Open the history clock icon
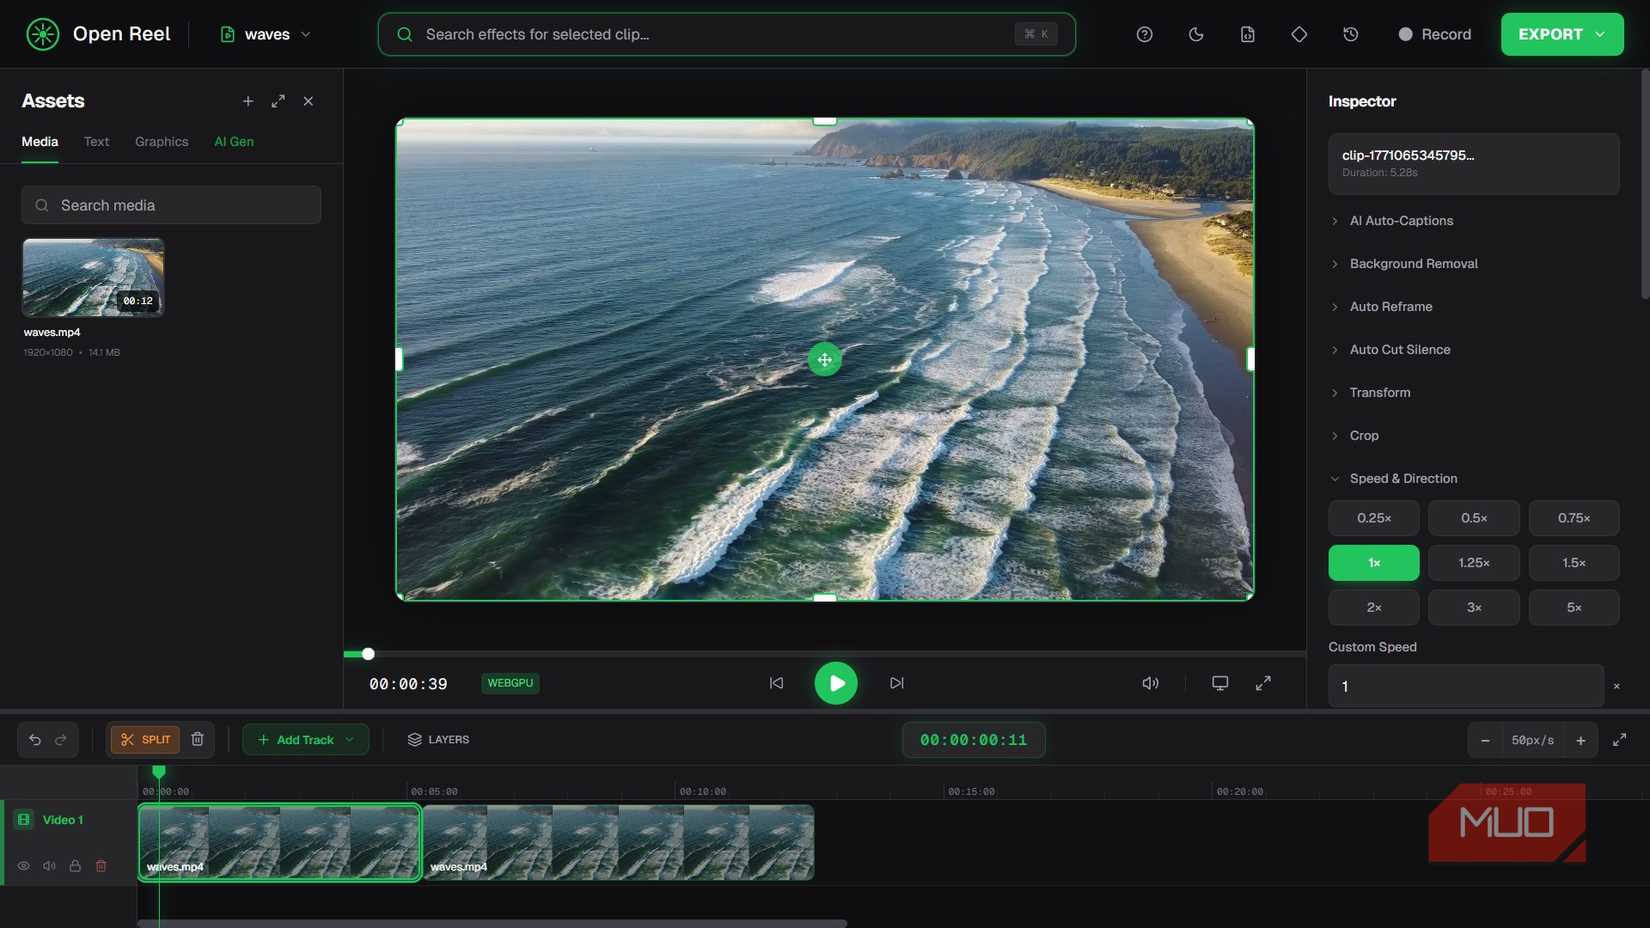The height and width of the screenshot is (928, 1650). pyautogui.click(x=1350, y=34)
